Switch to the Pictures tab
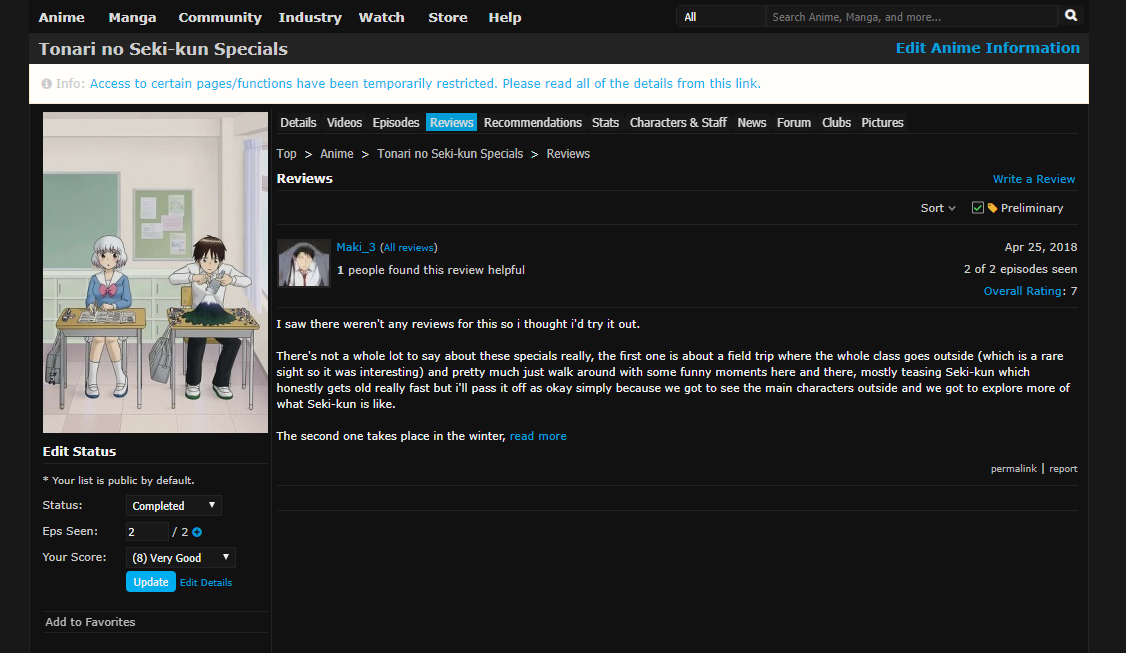 883,123
